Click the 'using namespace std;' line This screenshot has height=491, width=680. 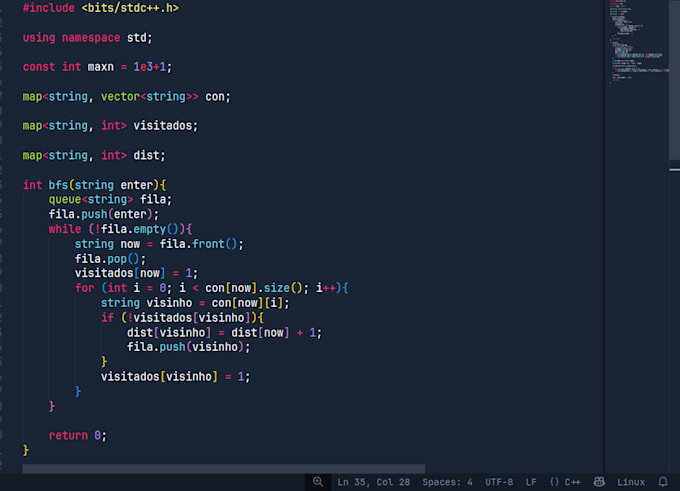coord(88,38)
